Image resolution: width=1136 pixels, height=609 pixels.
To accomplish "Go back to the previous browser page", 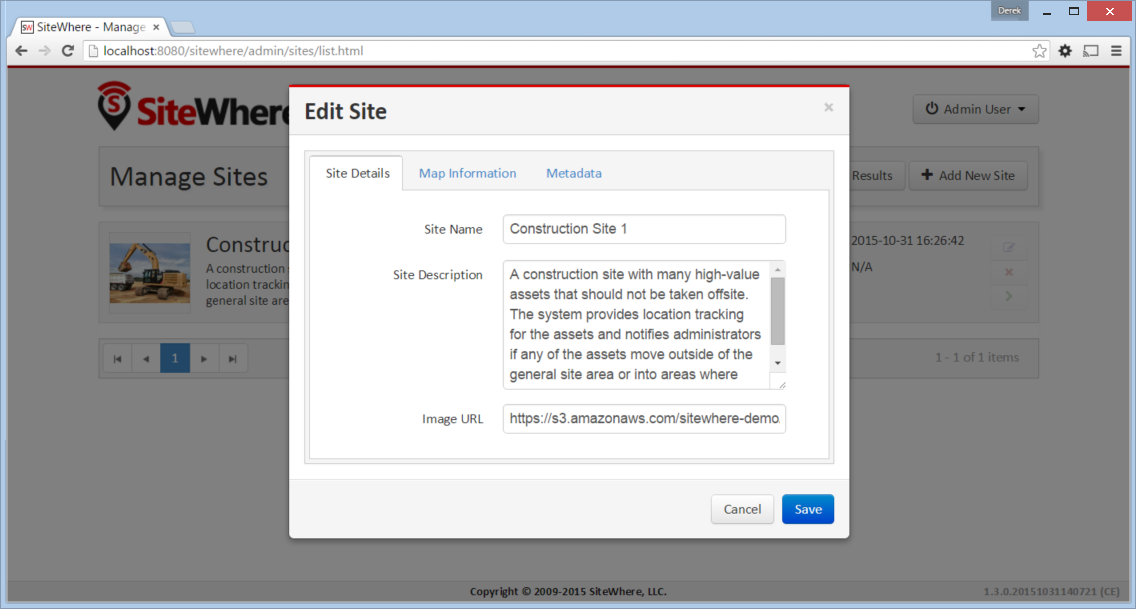I will (x=21, y=51).
